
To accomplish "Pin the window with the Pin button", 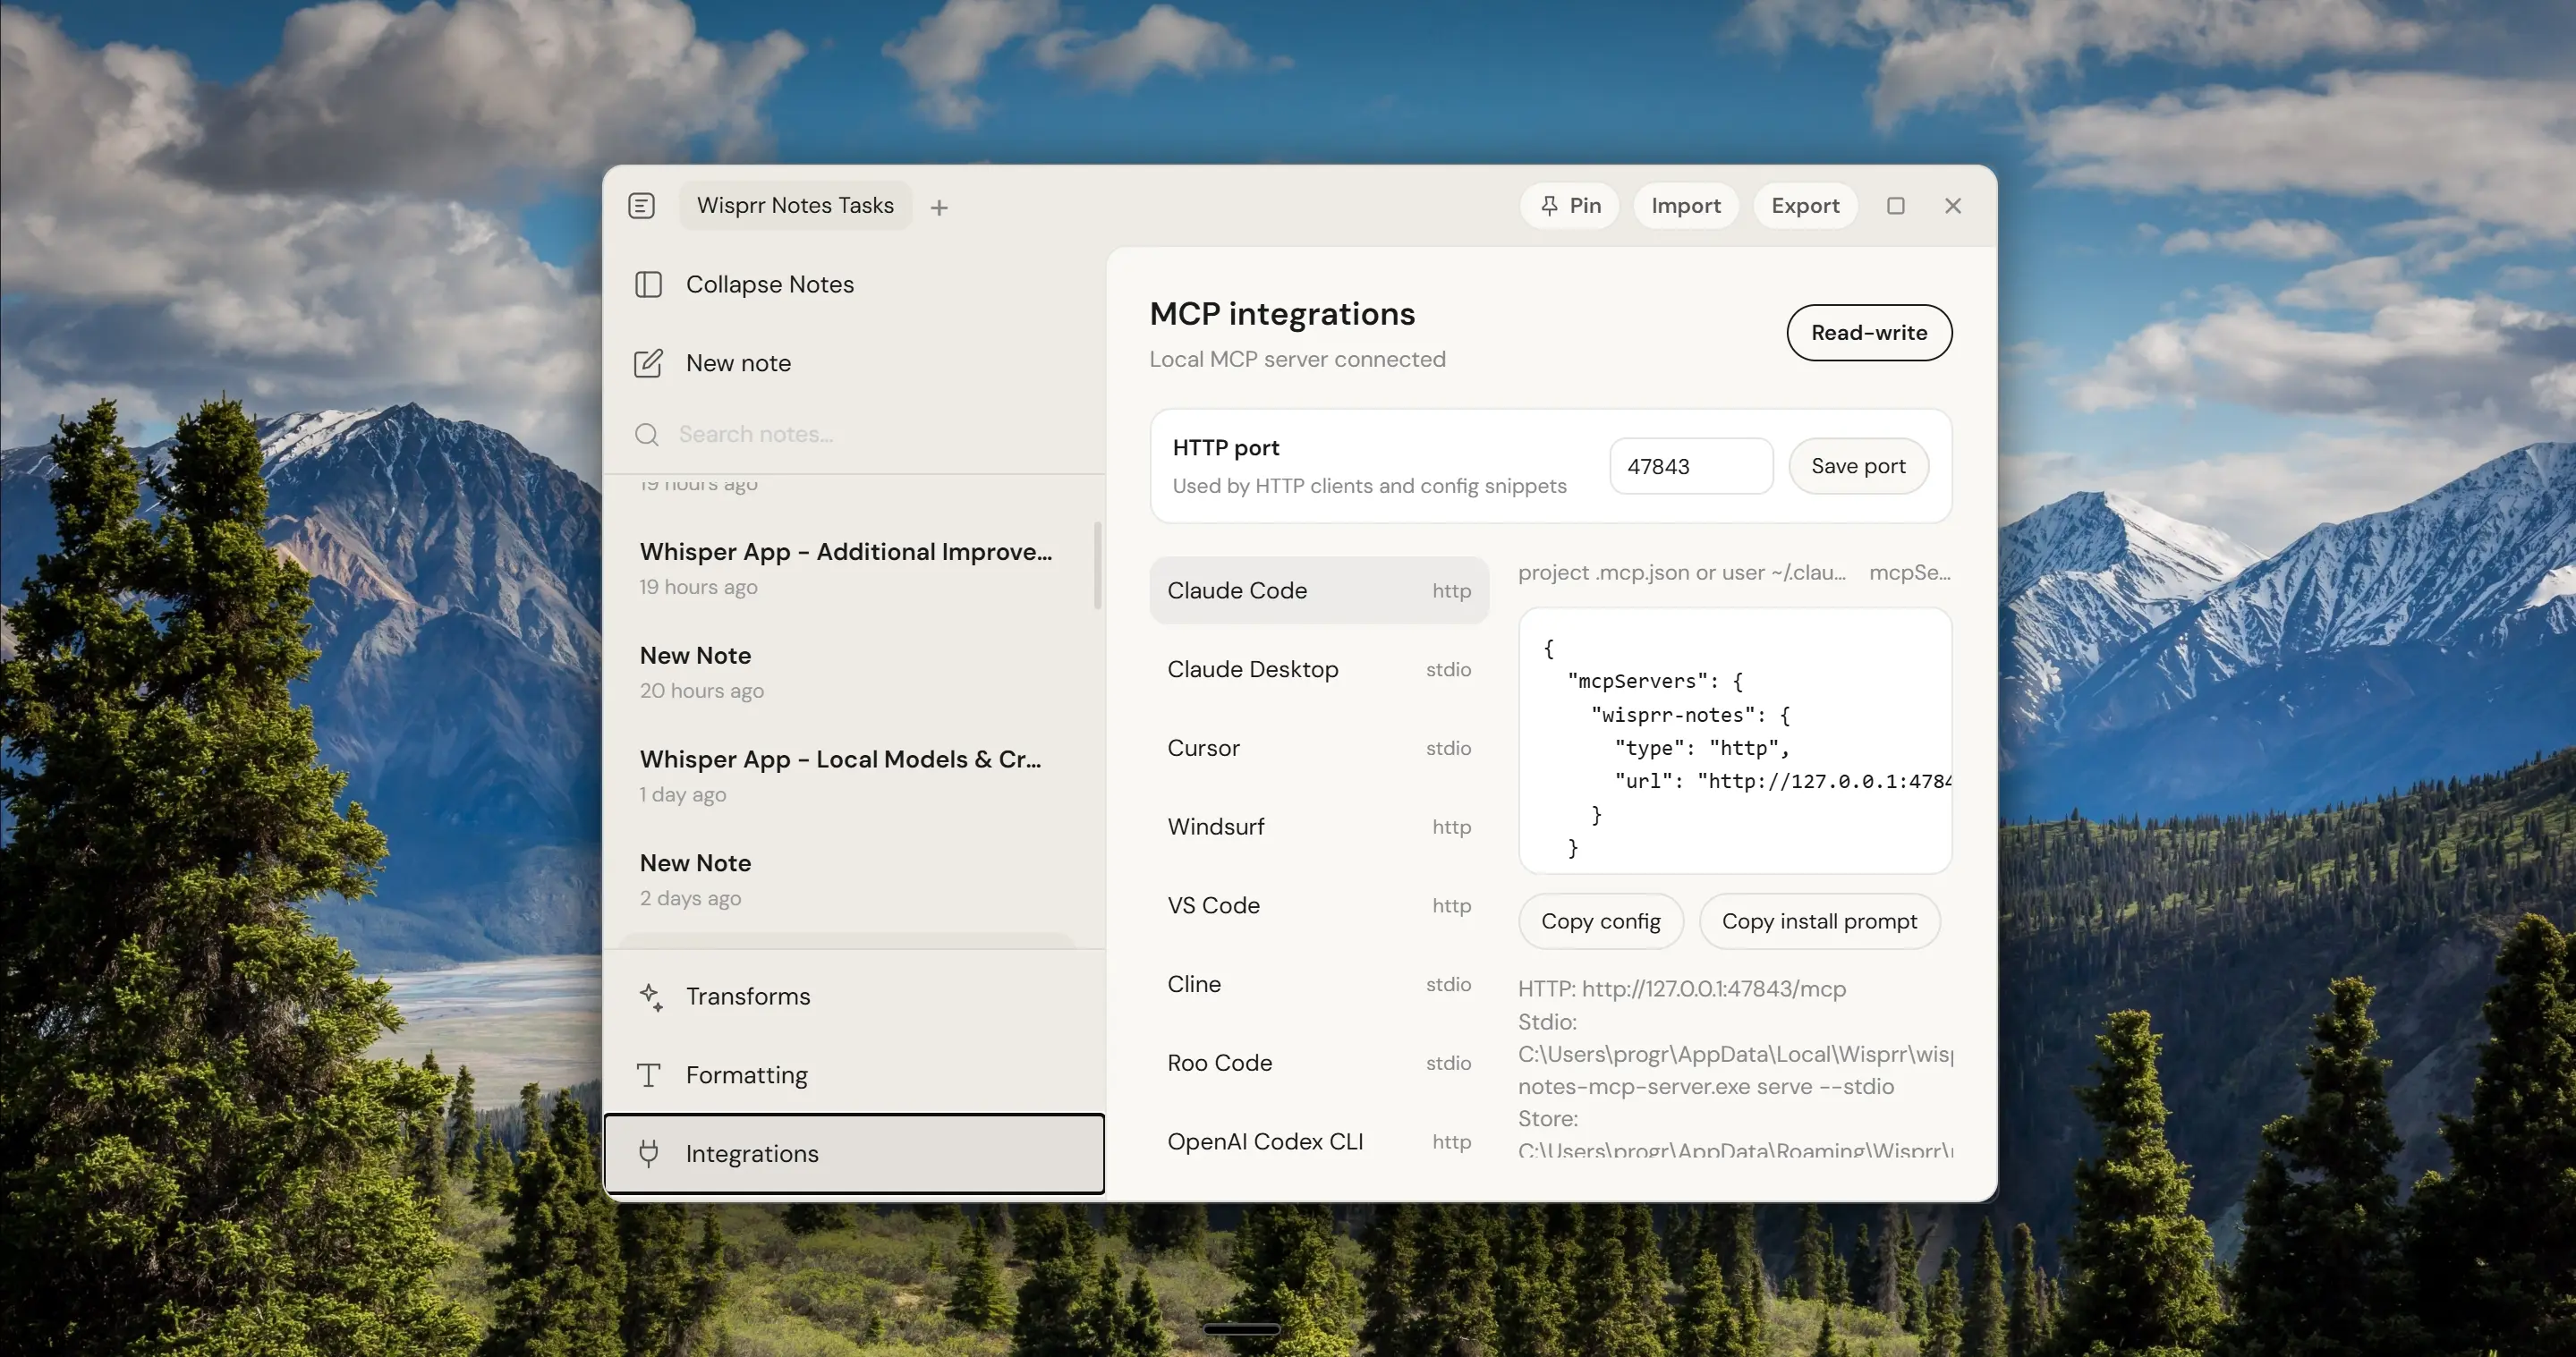I will click(1570, 206).
